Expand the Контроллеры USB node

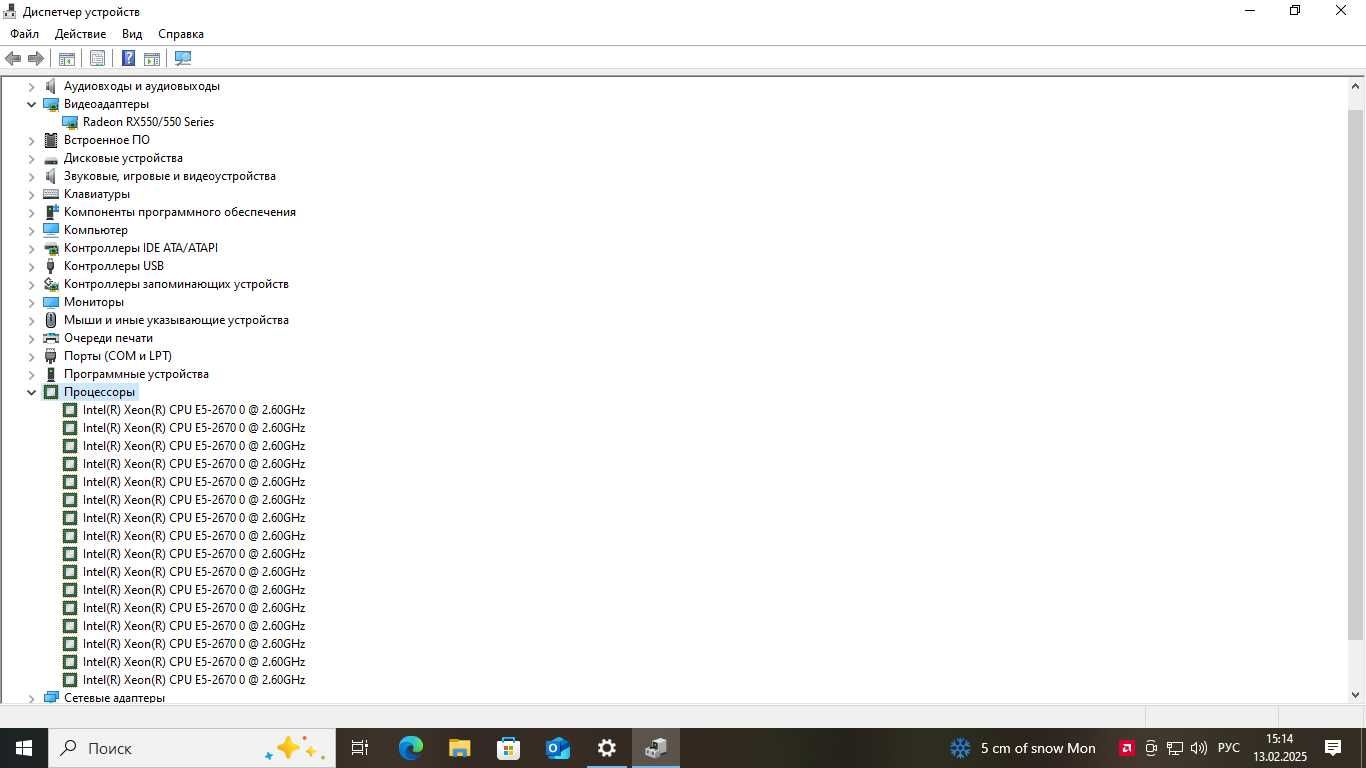click(x=31, y=266)
